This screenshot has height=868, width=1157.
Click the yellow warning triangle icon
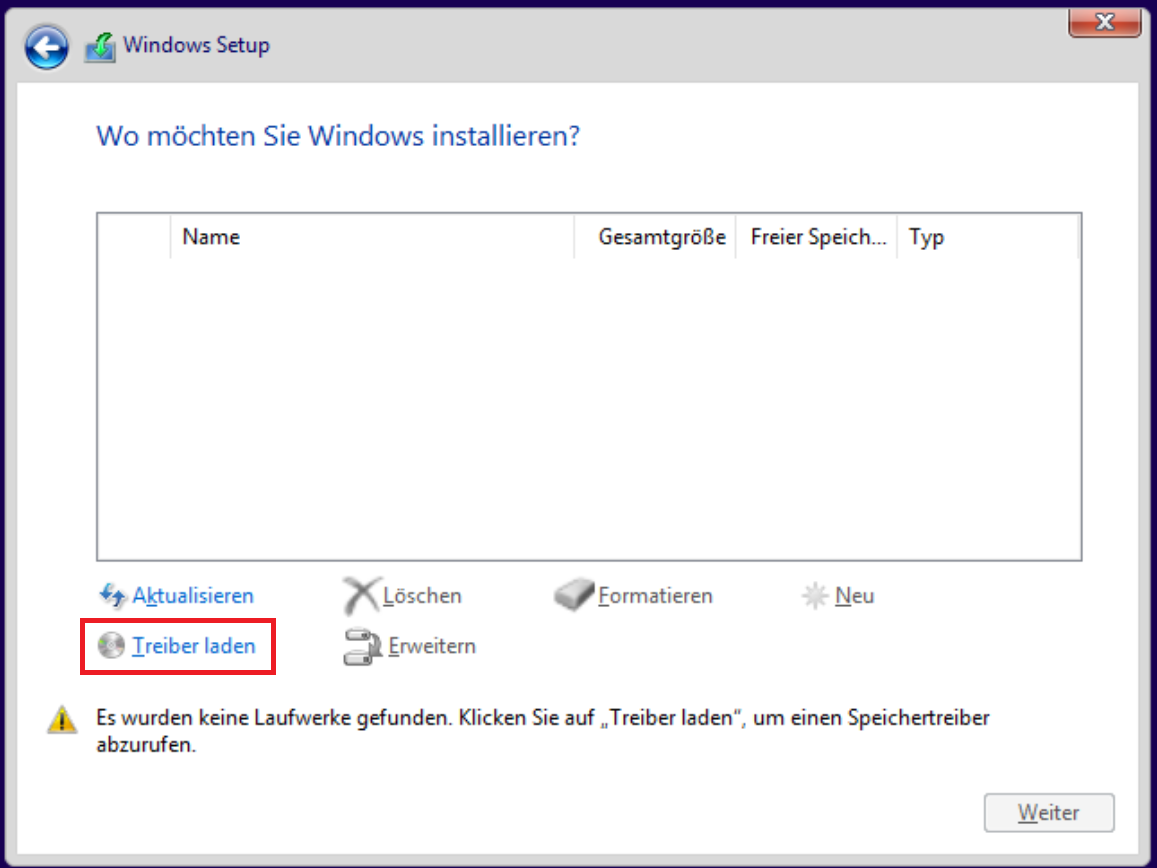[62, 720]
